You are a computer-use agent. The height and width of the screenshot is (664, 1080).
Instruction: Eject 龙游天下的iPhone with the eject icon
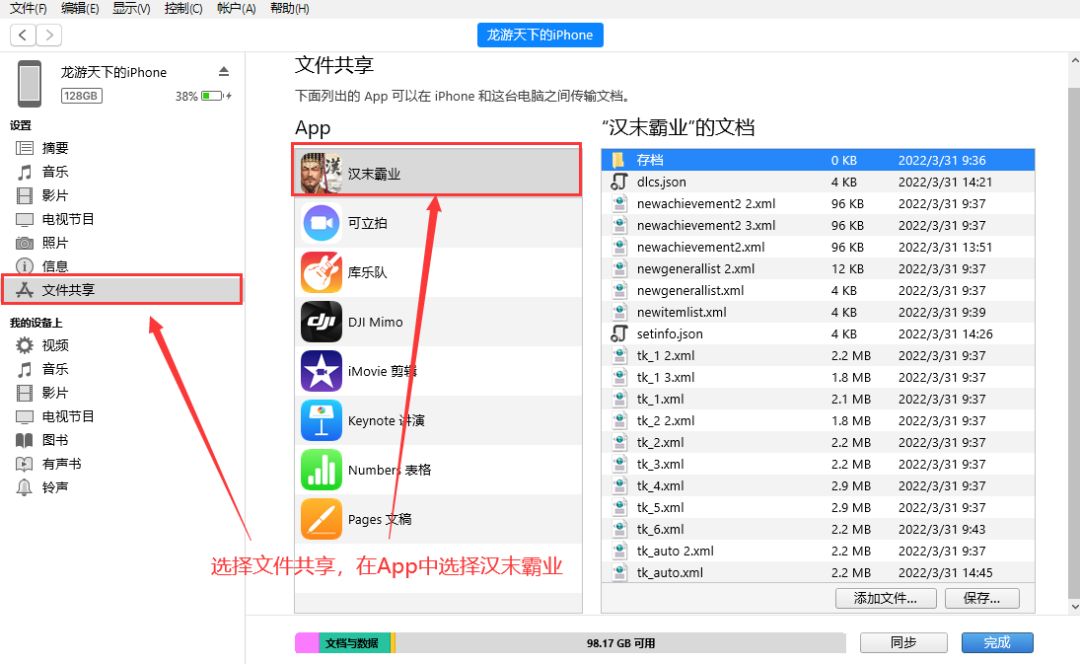coord(224,72)
